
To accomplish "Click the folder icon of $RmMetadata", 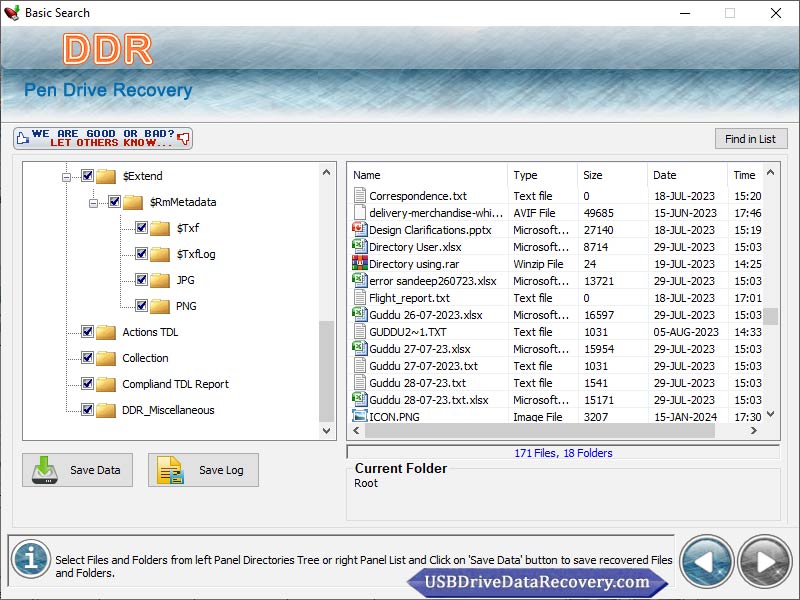I will coord(133,203).
